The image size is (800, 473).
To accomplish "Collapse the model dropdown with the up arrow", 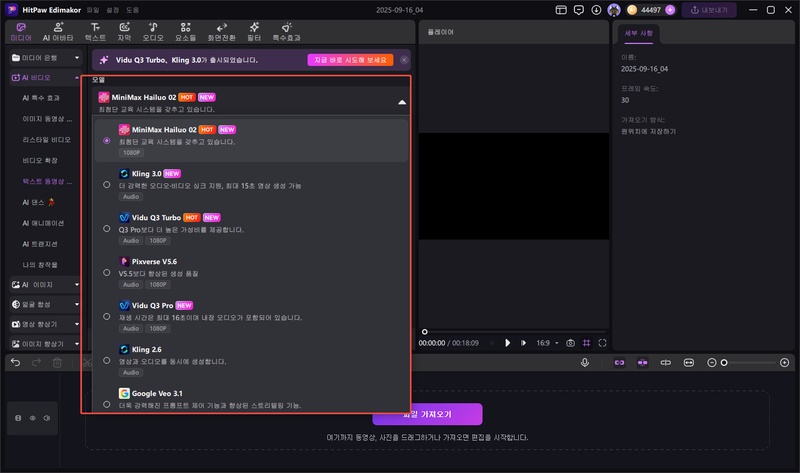I will [x=402, y=103].
